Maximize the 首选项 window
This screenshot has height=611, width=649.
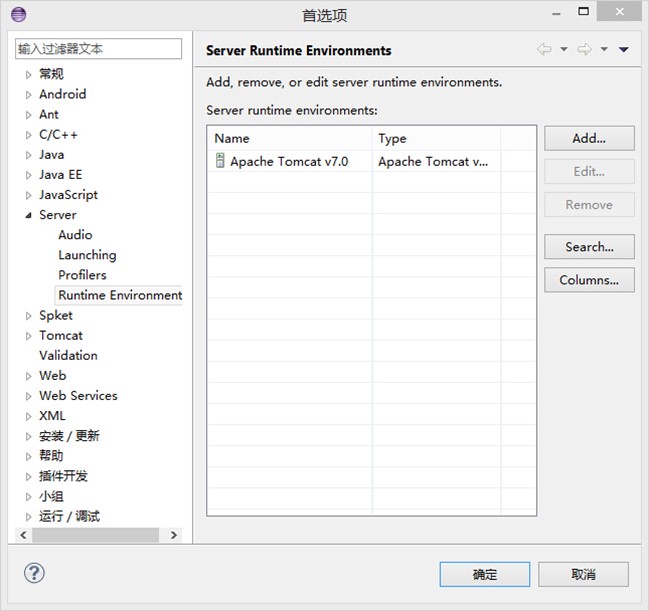tap(584, 12)
